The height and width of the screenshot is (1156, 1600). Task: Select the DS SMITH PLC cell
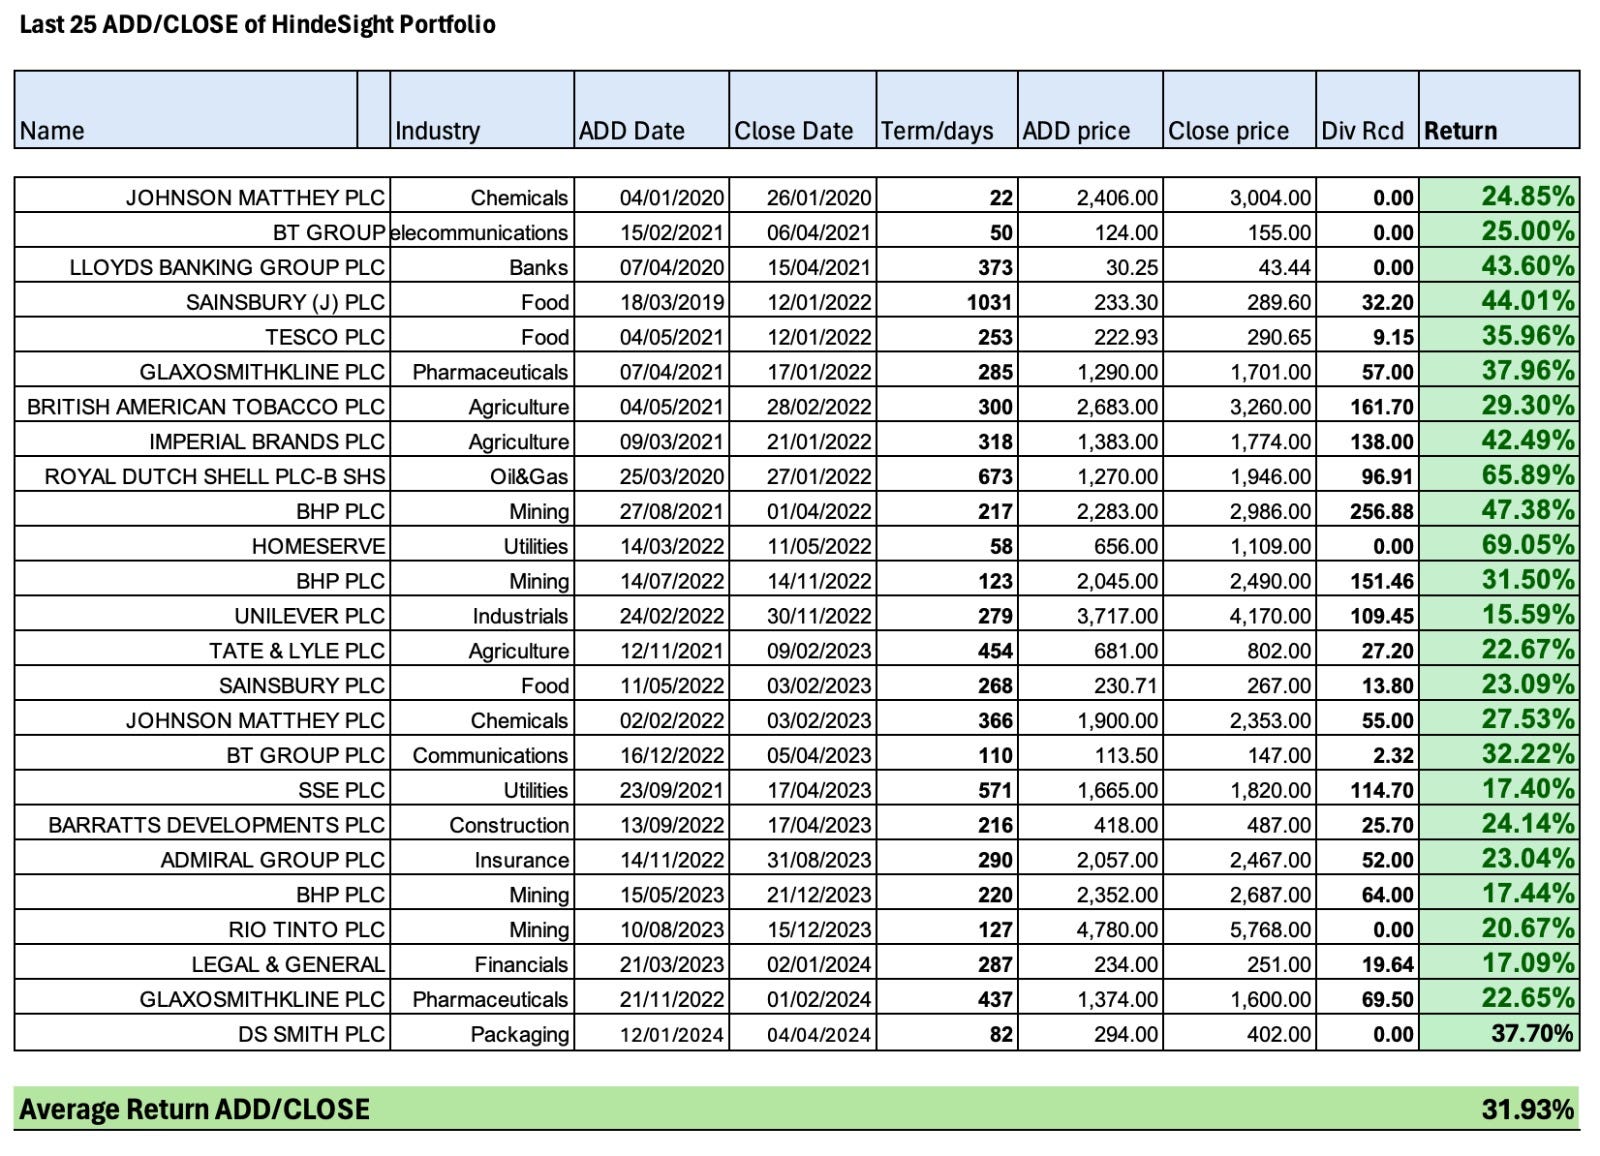[202, 1034]
